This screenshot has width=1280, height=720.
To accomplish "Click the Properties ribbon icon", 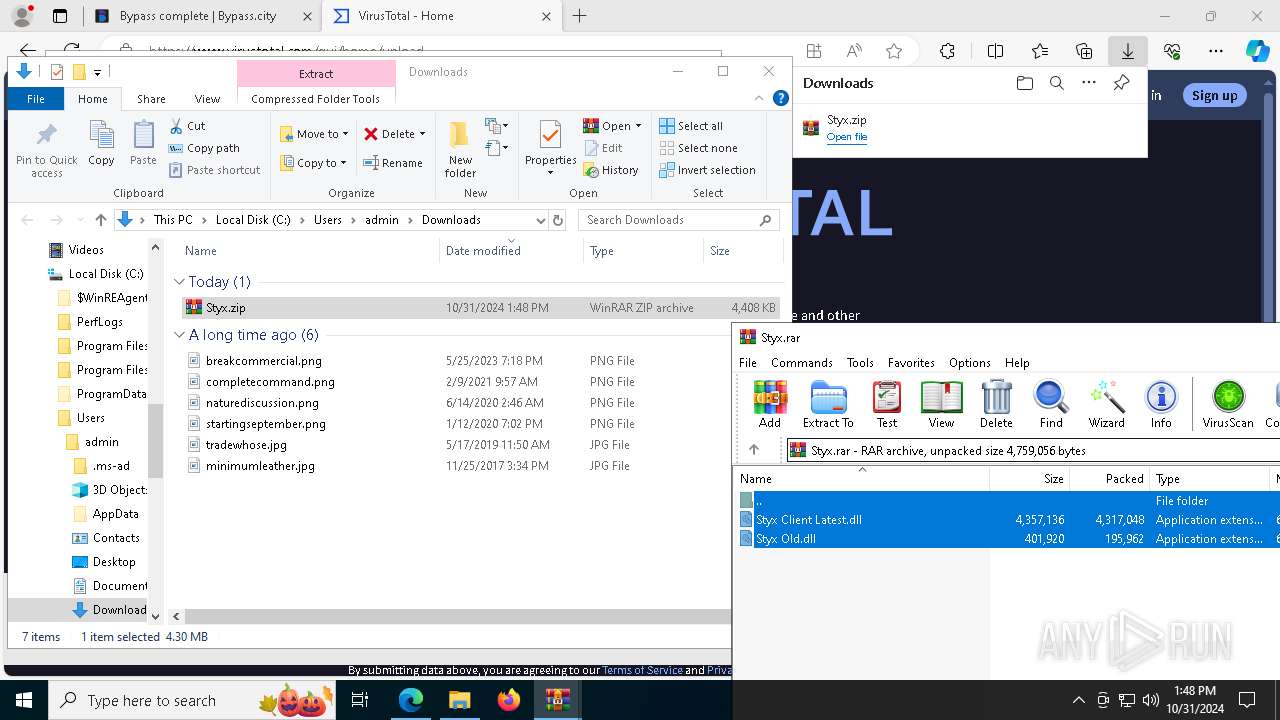I will [x=550, y=148].
